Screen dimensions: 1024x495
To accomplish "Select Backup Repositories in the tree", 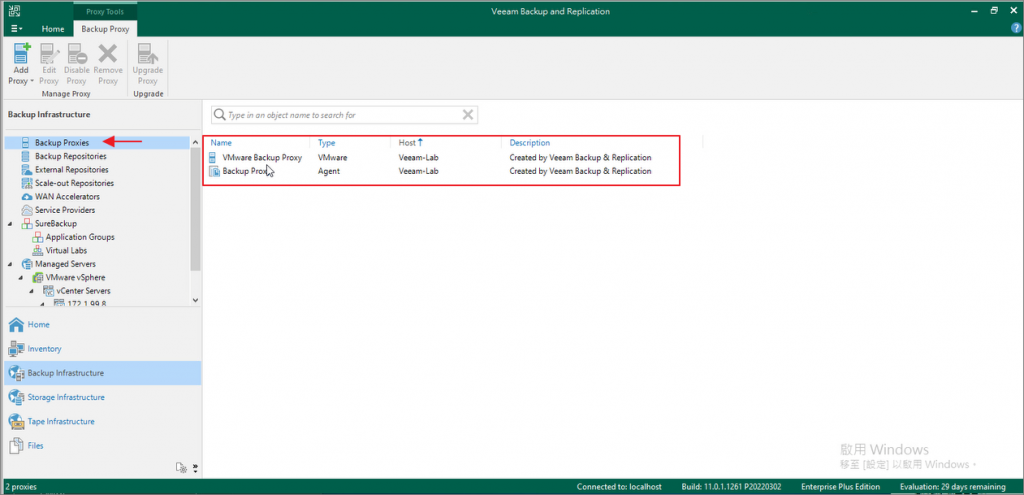I will click(71, 156).
